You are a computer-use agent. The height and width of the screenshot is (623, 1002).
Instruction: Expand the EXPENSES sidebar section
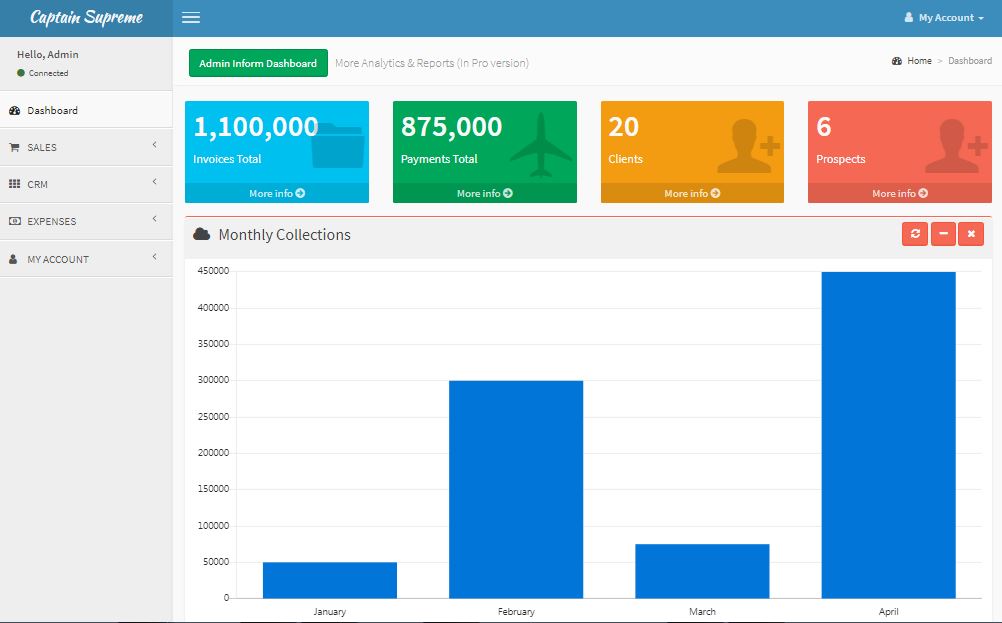pyautogui.click(x=86, y=221)
